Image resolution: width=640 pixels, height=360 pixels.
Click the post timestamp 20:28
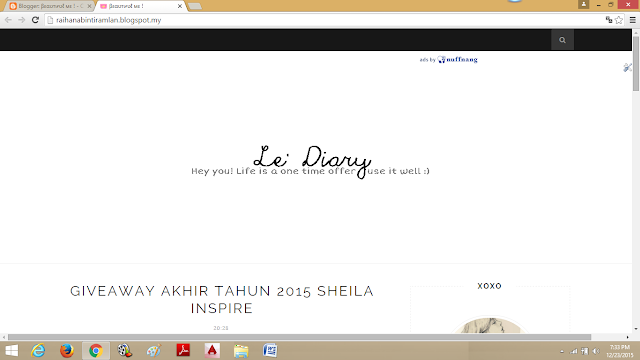(x=221, y=328)
